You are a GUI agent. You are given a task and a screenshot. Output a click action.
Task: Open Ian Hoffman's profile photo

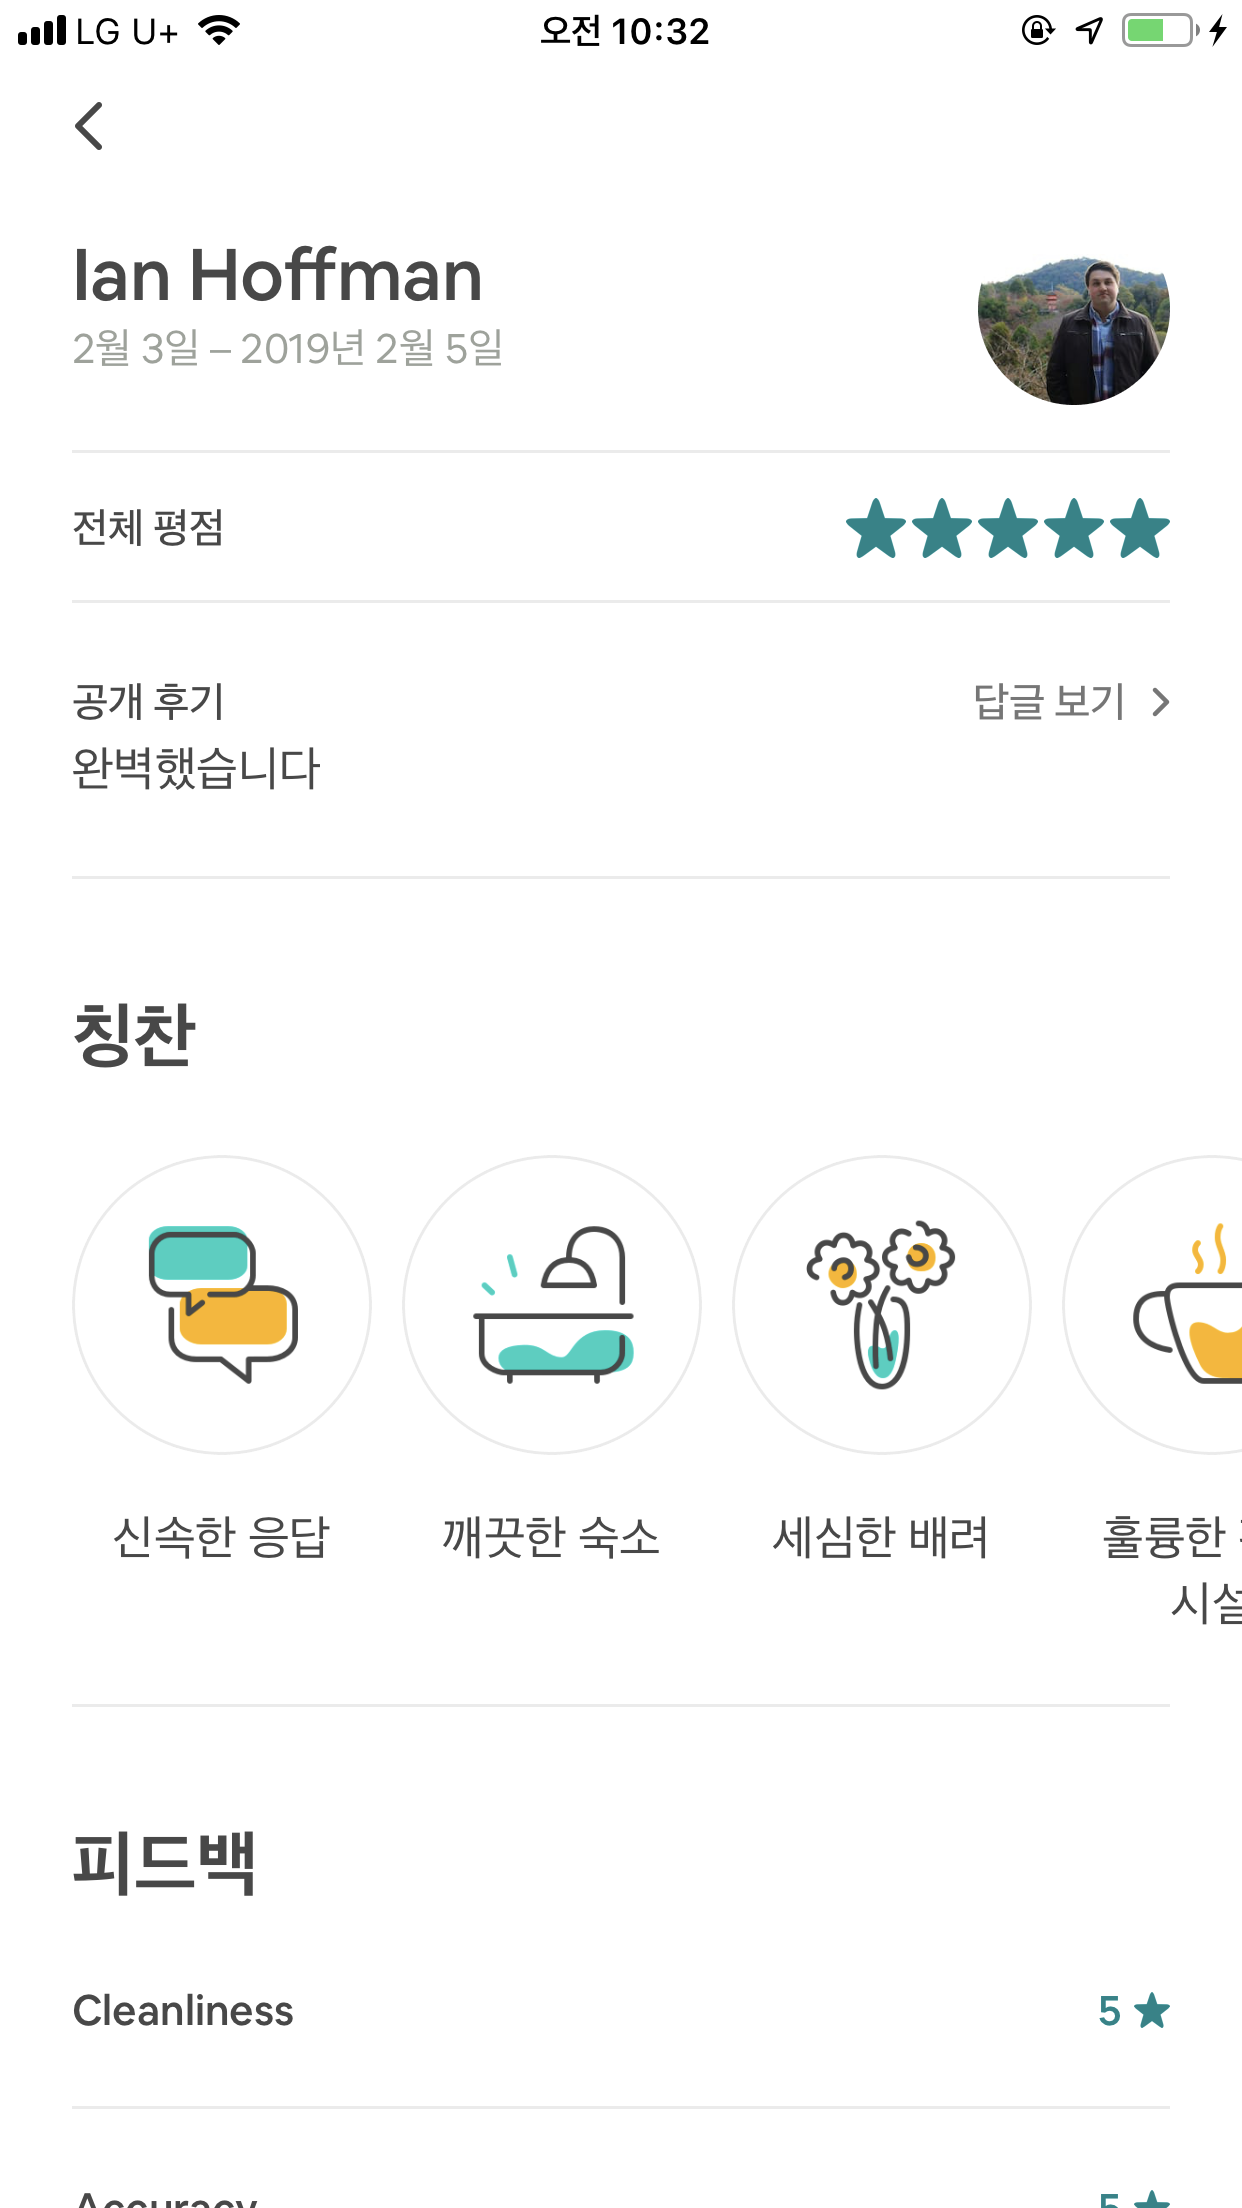(1073, 331)
